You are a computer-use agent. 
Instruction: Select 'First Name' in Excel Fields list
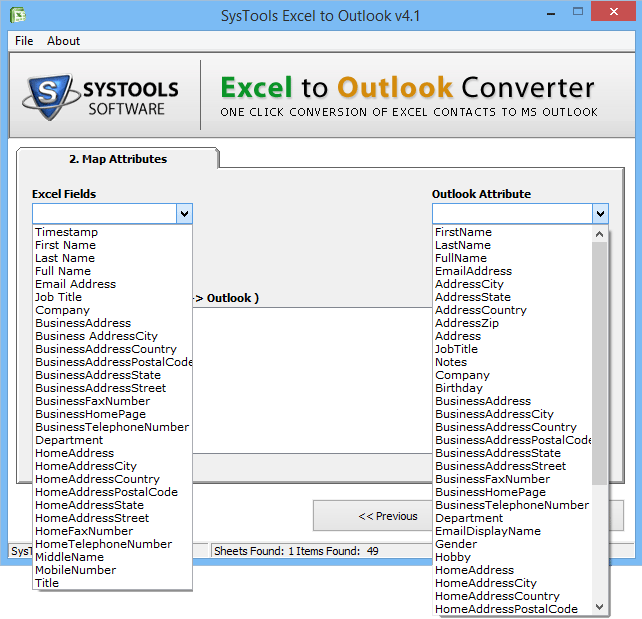[112, 245]
